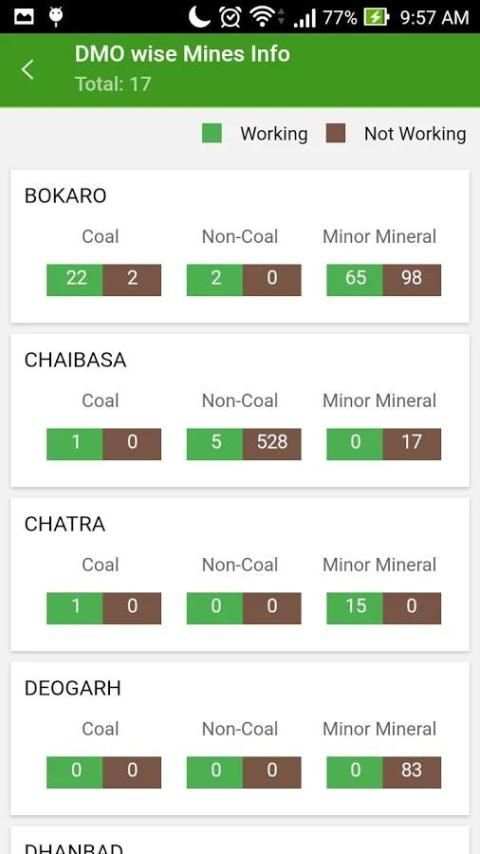Open the BOKARO district card
Viewport: 480px width, 854px height.
click(240, 246)
